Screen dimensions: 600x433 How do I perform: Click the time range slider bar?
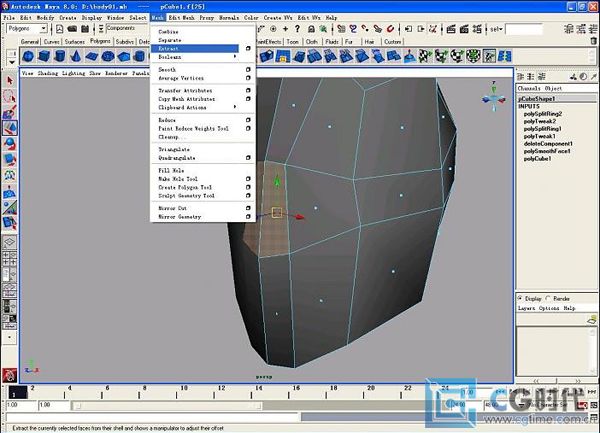167,405
